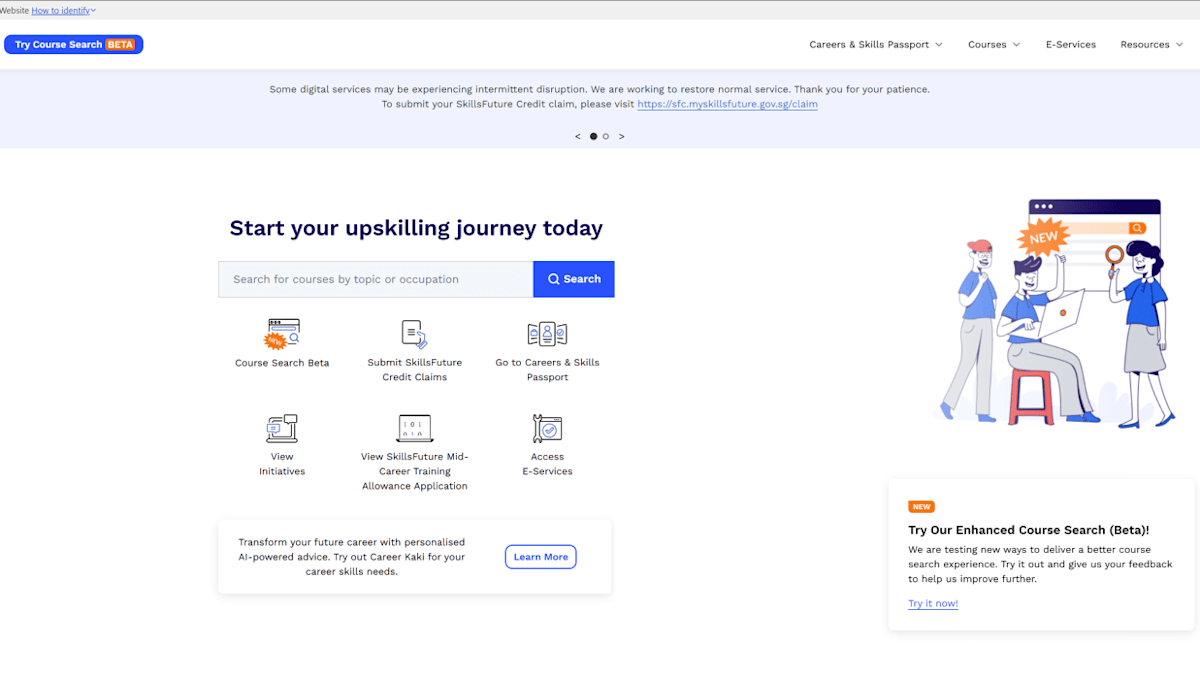Open the Careers & Skills Passport icon

[x=547, y=334]
